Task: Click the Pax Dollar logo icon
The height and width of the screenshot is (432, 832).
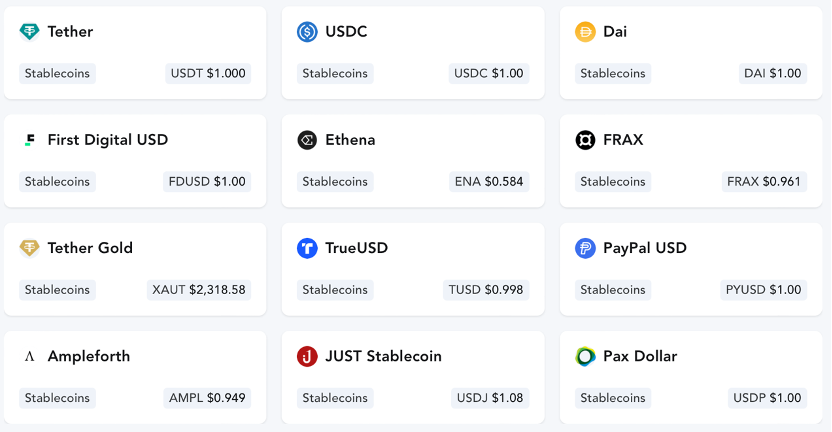Action: point(585,356)
